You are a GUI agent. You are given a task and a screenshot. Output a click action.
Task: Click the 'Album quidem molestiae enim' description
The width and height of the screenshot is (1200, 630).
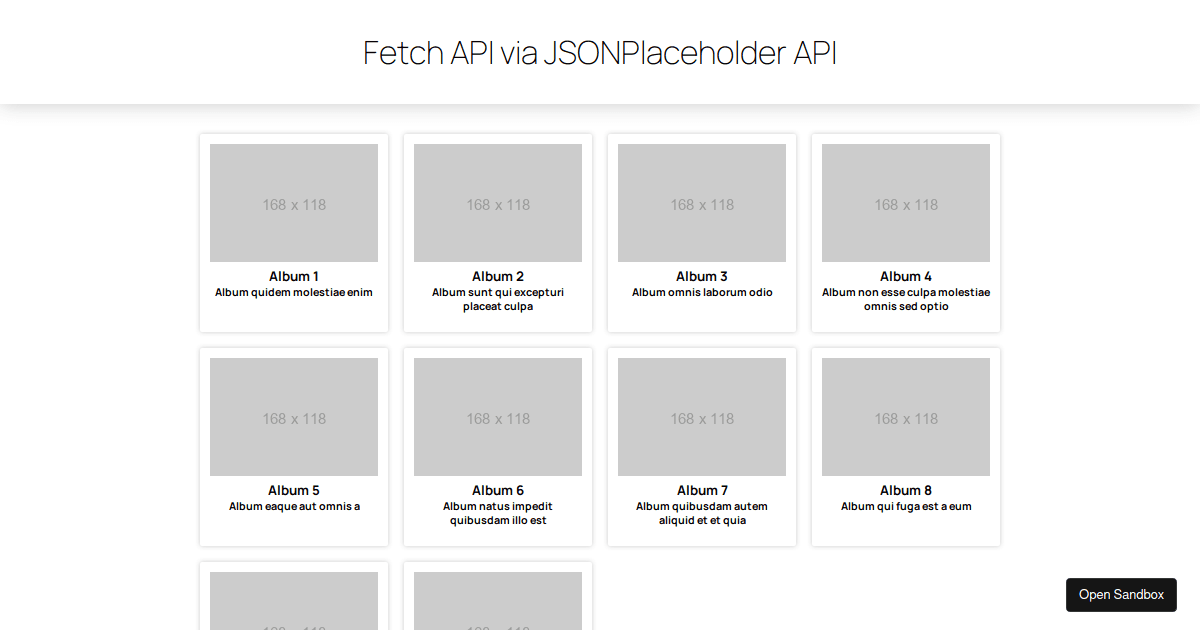coord(293,292)
